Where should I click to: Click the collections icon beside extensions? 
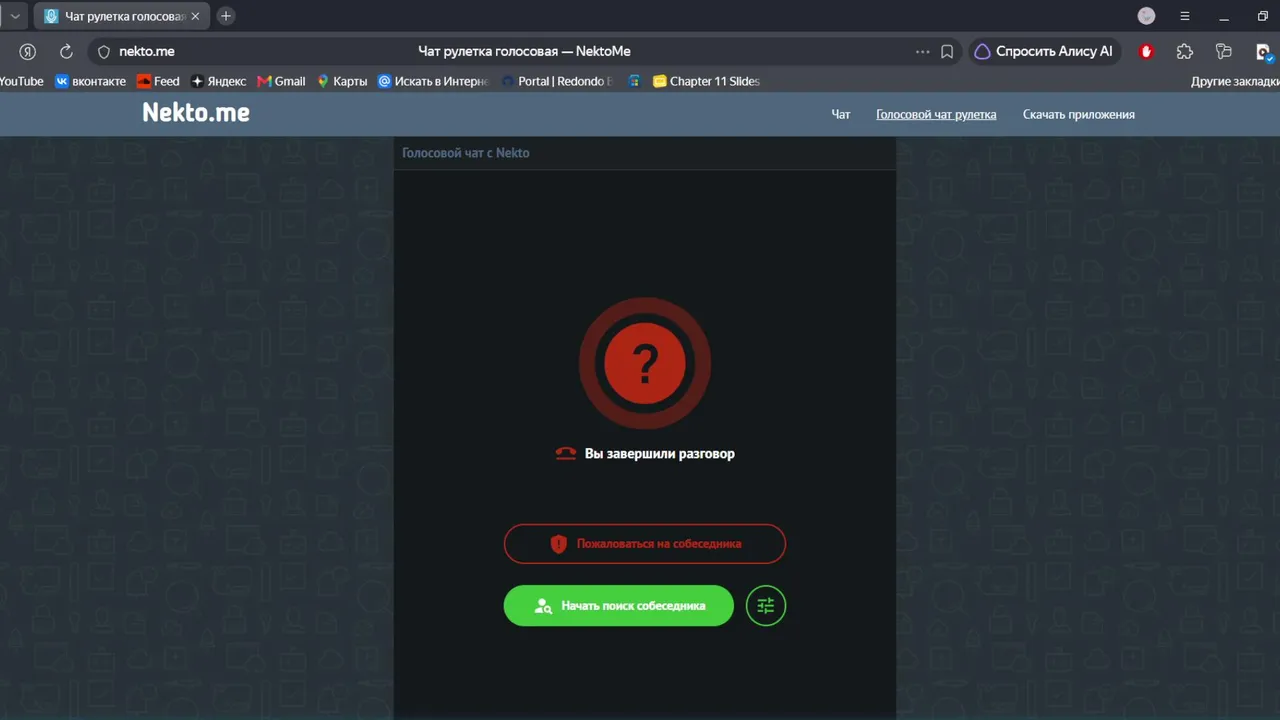point(1223,52)
